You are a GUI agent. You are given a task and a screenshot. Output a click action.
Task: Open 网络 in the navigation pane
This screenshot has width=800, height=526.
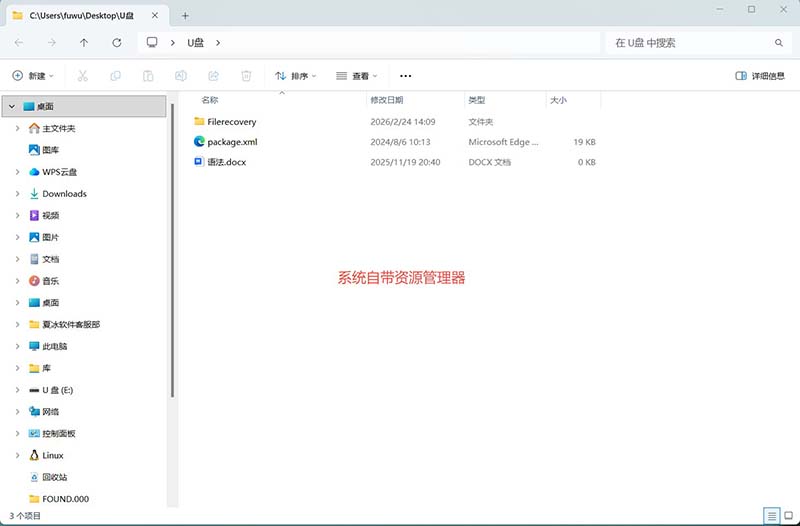click(51, 412)
